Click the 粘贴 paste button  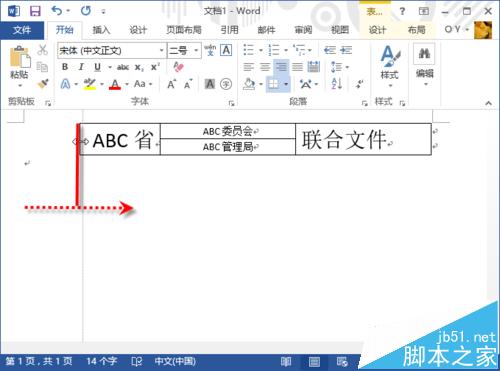20,67
